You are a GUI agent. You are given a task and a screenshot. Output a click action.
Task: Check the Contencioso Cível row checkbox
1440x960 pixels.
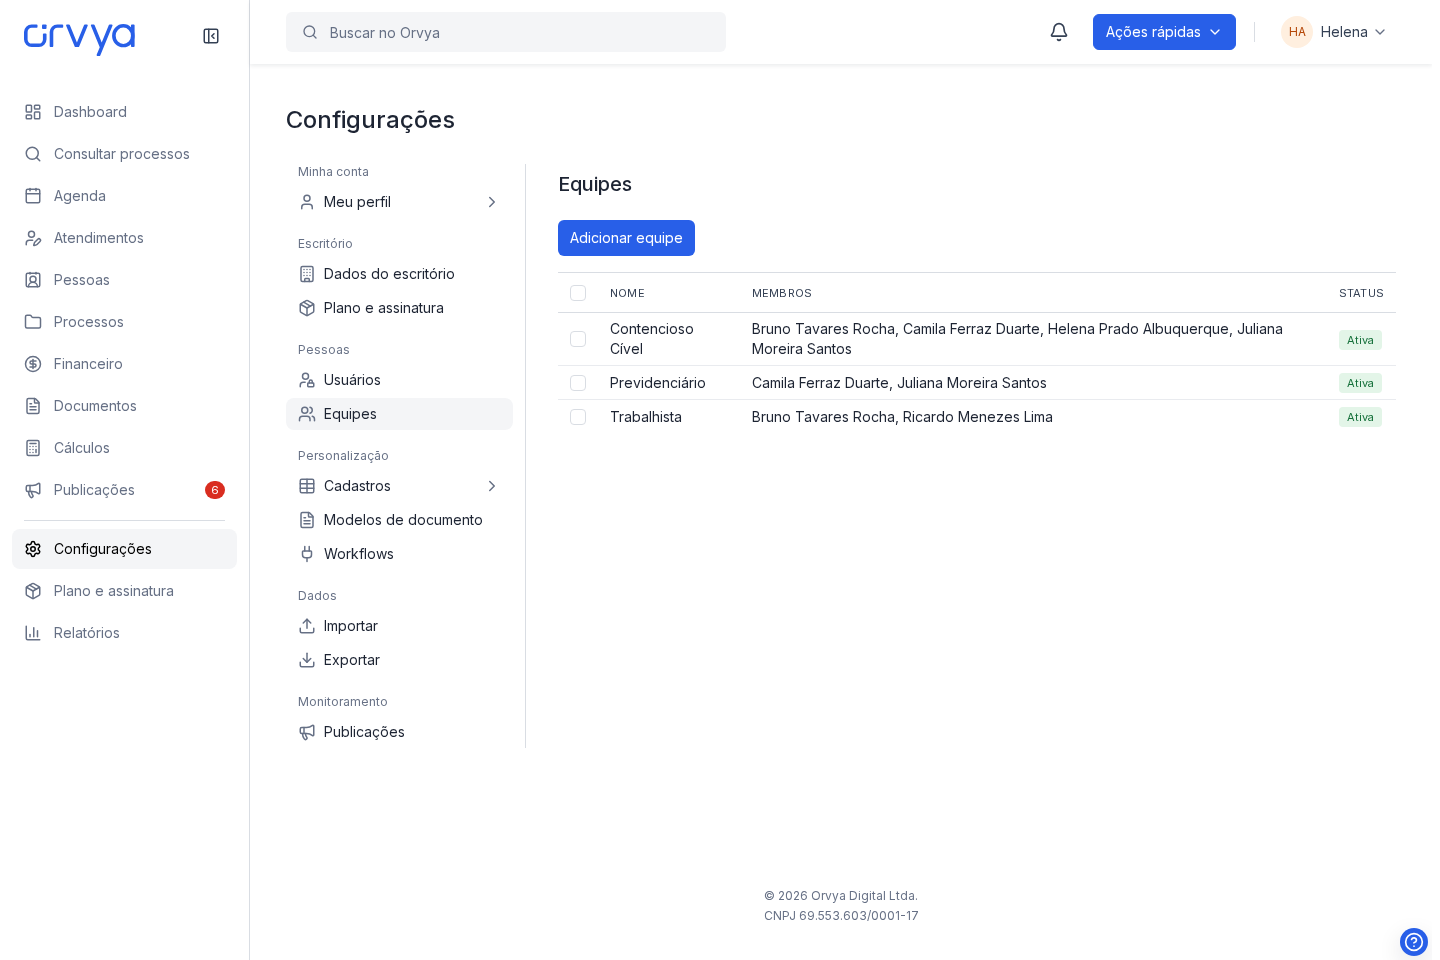pos(578,339)
